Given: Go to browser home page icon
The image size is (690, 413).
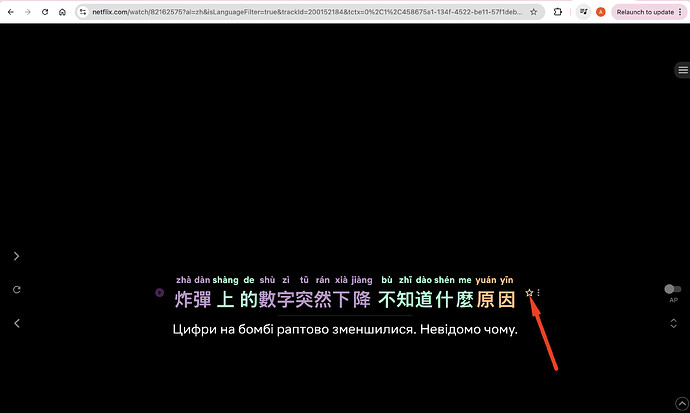Looking at the screenshot, I should pos(62,11).
